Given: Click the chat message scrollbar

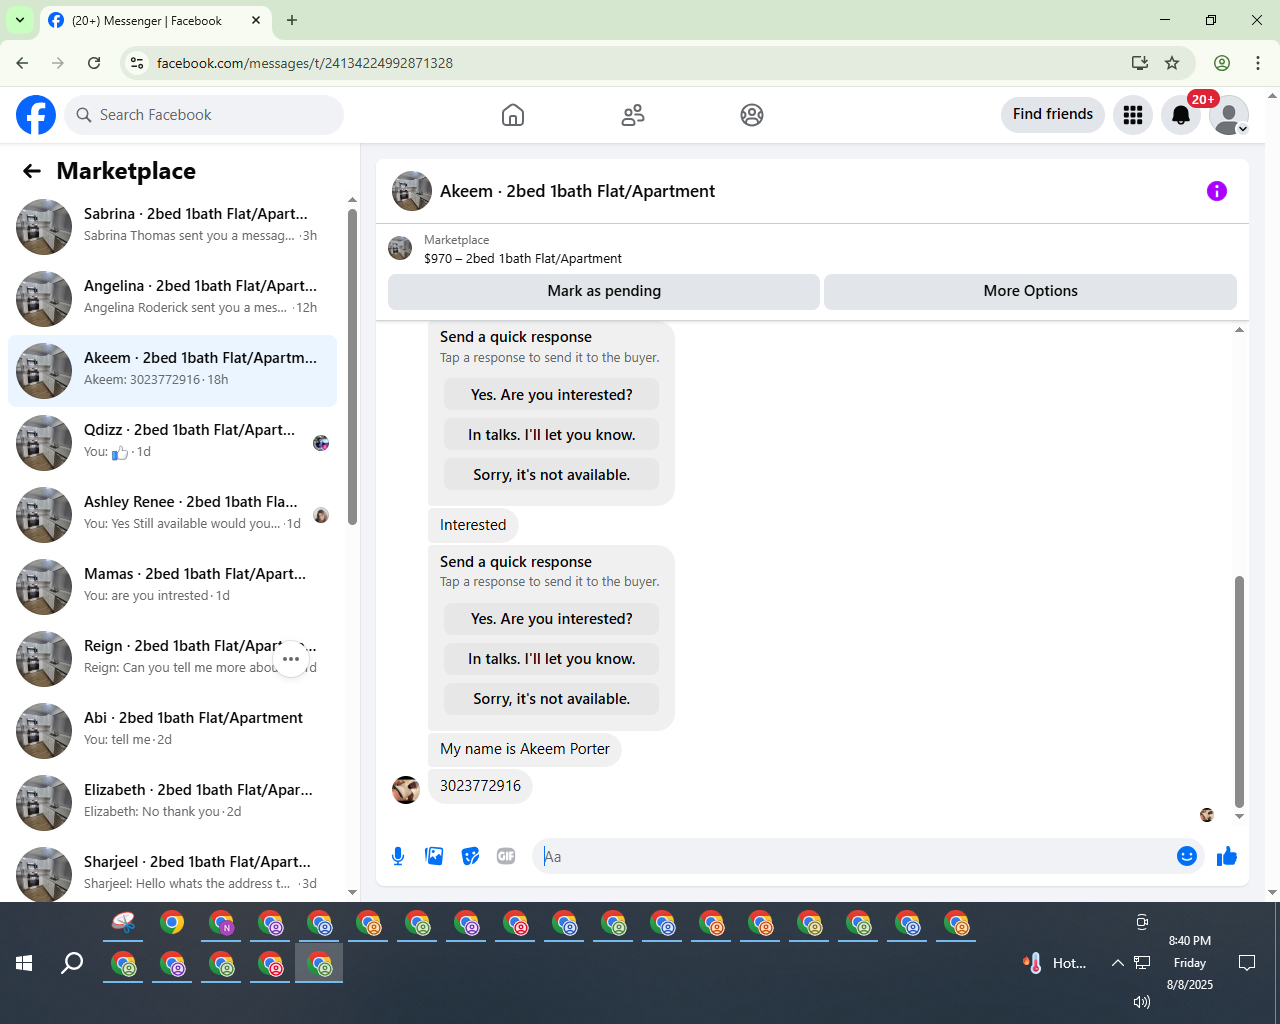Looking at the screenshot, I should 1239,690.
